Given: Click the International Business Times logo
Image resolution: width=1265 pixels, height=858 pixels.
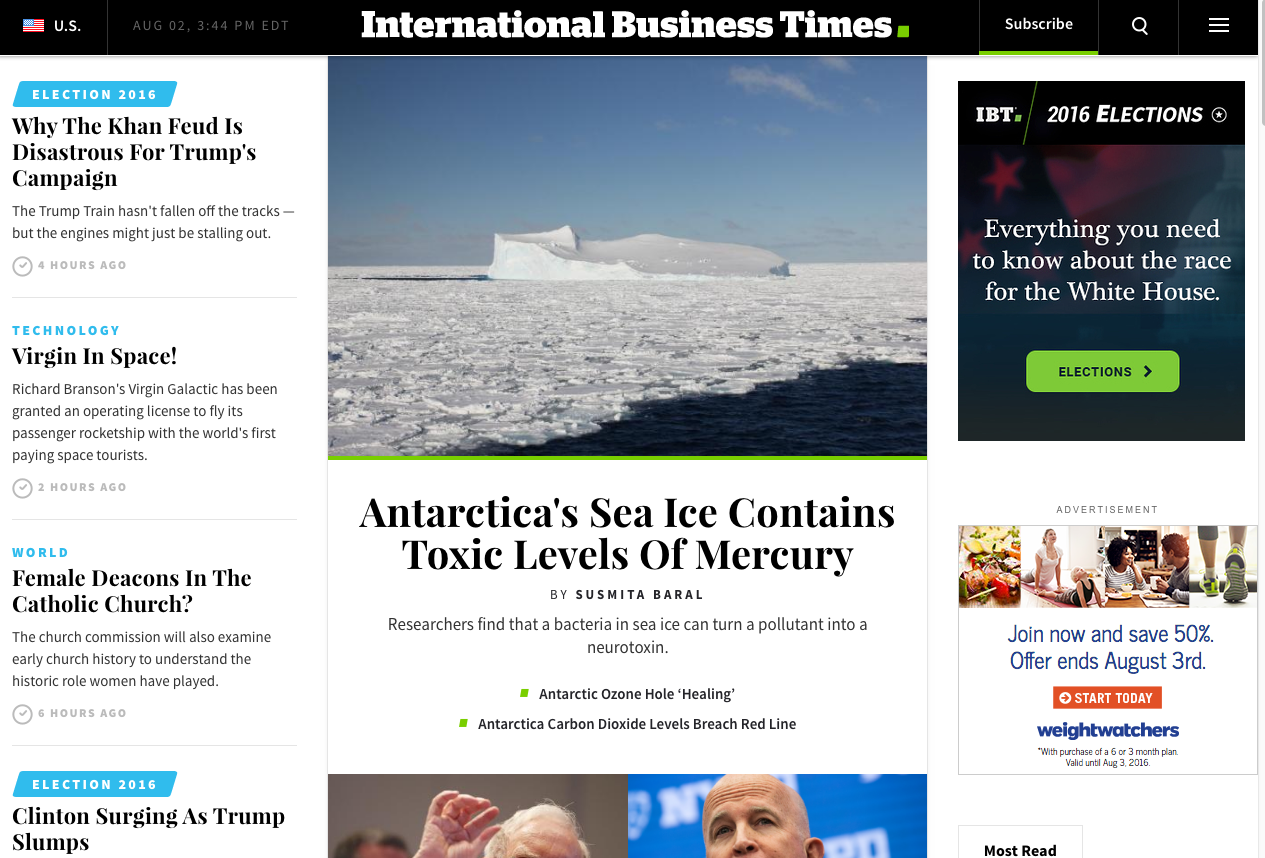Looking at the screenshot, I should click(x=635, y=25).
